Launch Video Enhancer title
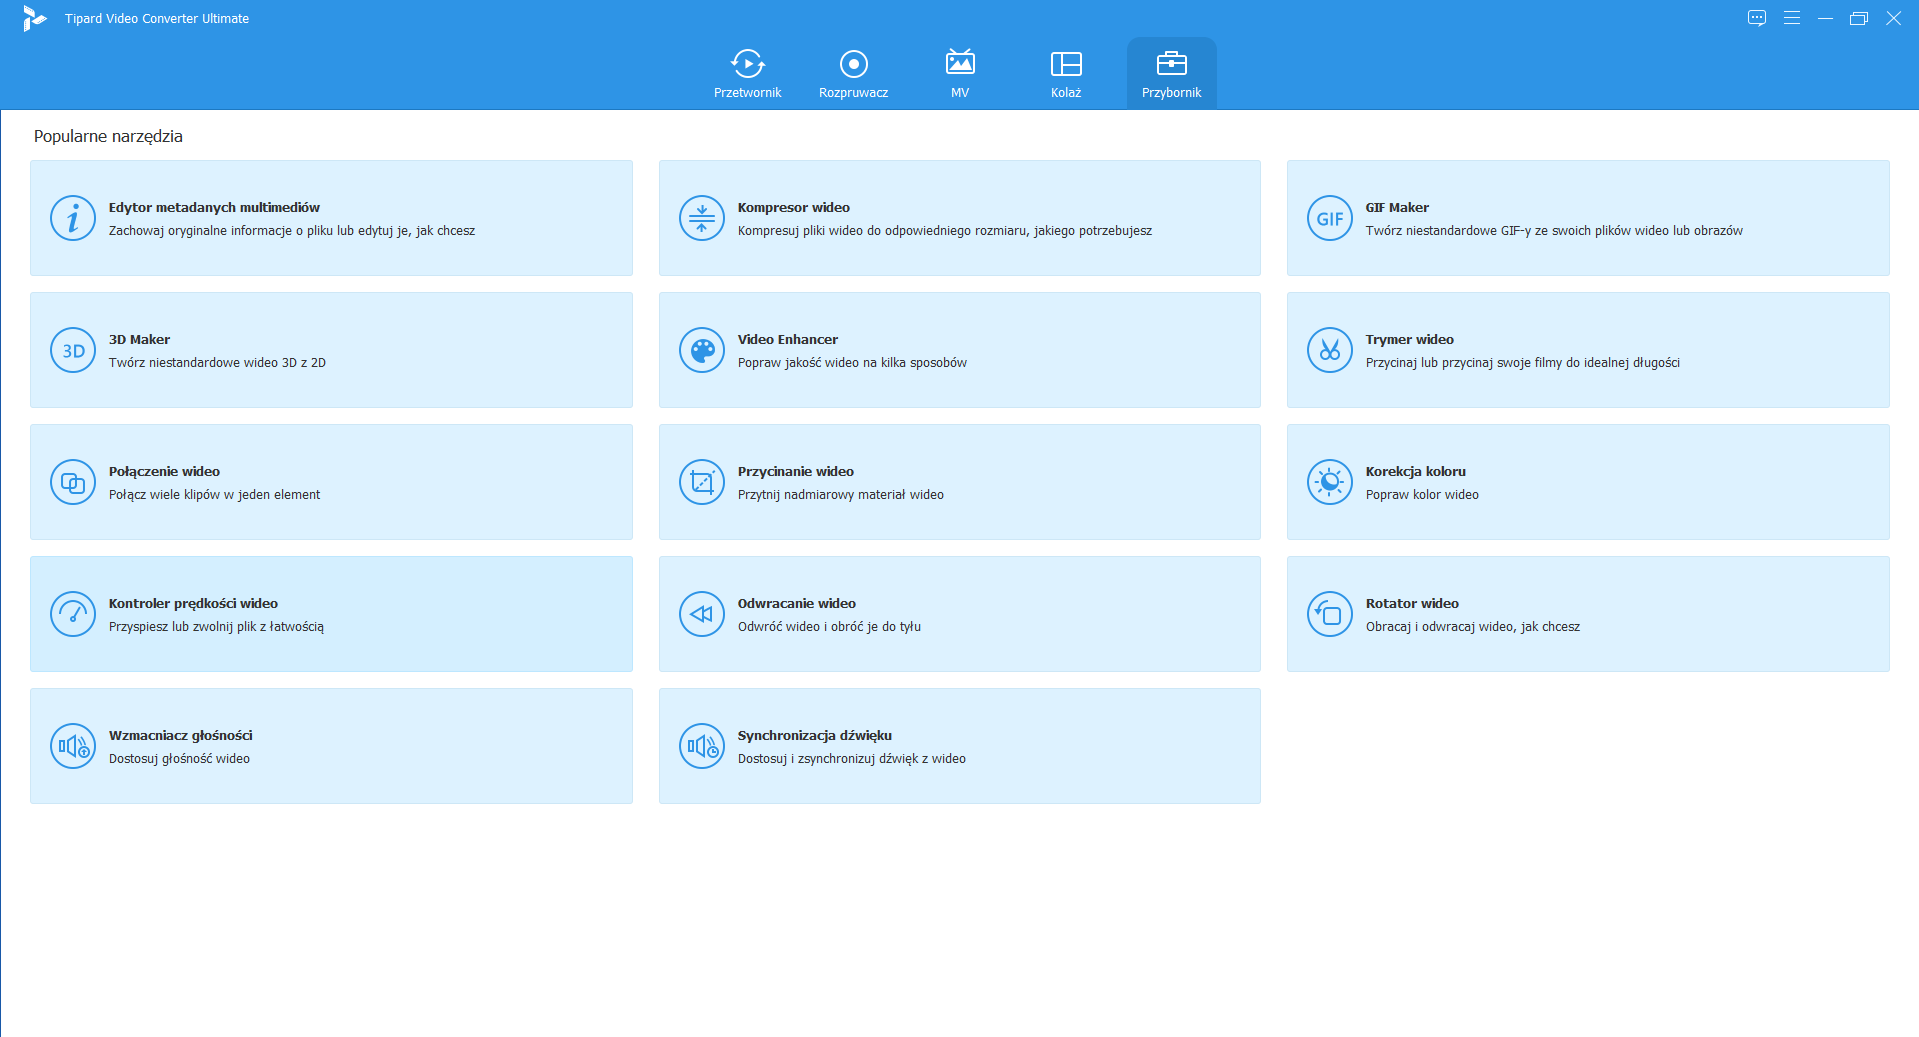The image size is (1919, 1037). click(788, 339)
